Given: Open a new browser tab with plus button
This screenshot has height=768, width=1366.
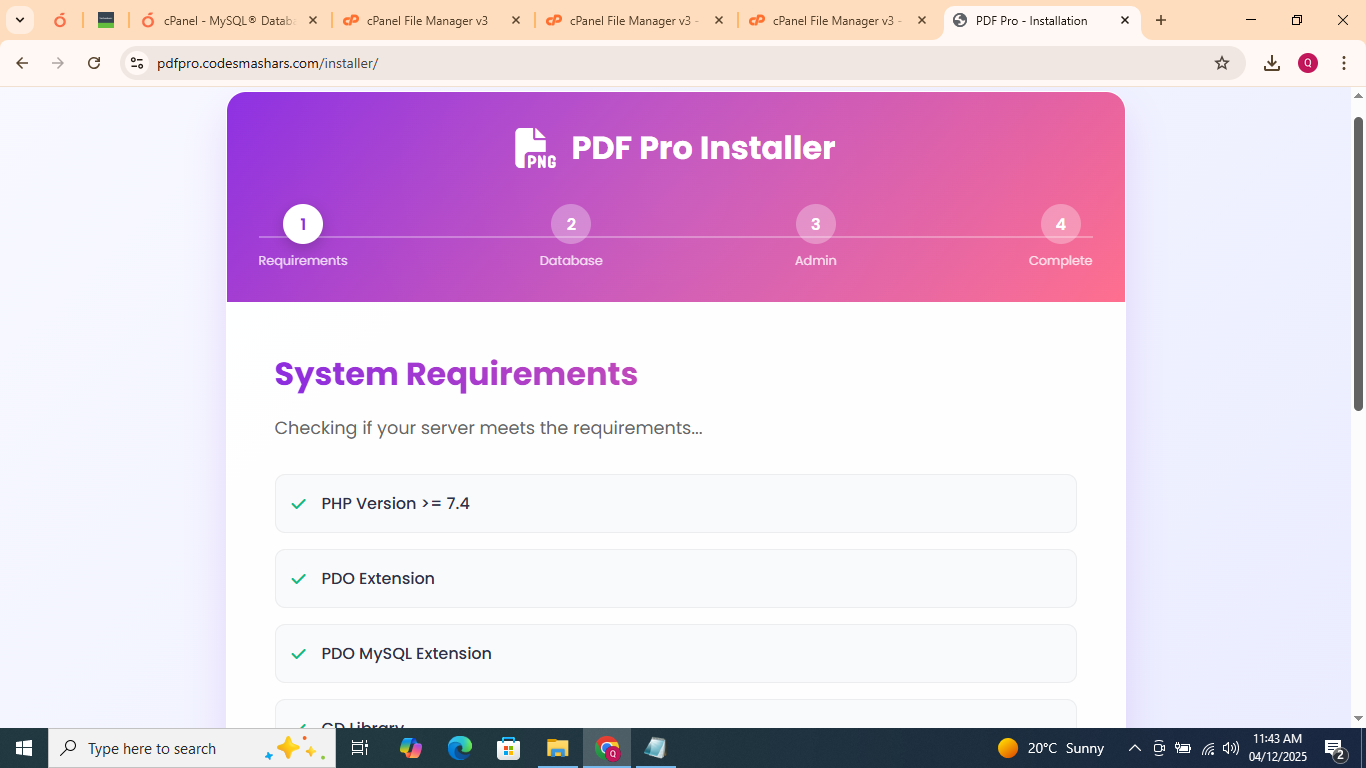Looking at the screenshot, I should click(x=1161, y=20).
